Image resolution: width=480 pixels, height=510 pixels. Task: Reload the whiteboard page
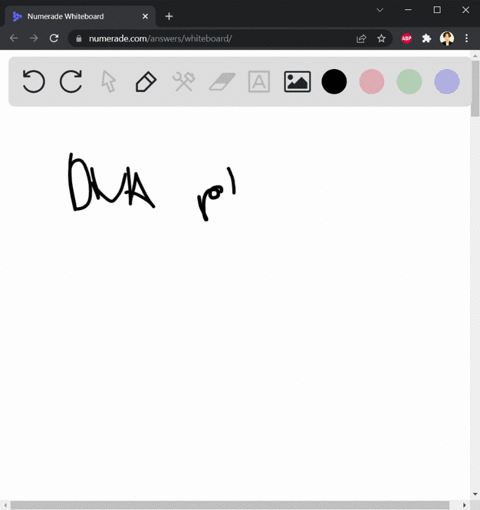(x=54, y=38)
